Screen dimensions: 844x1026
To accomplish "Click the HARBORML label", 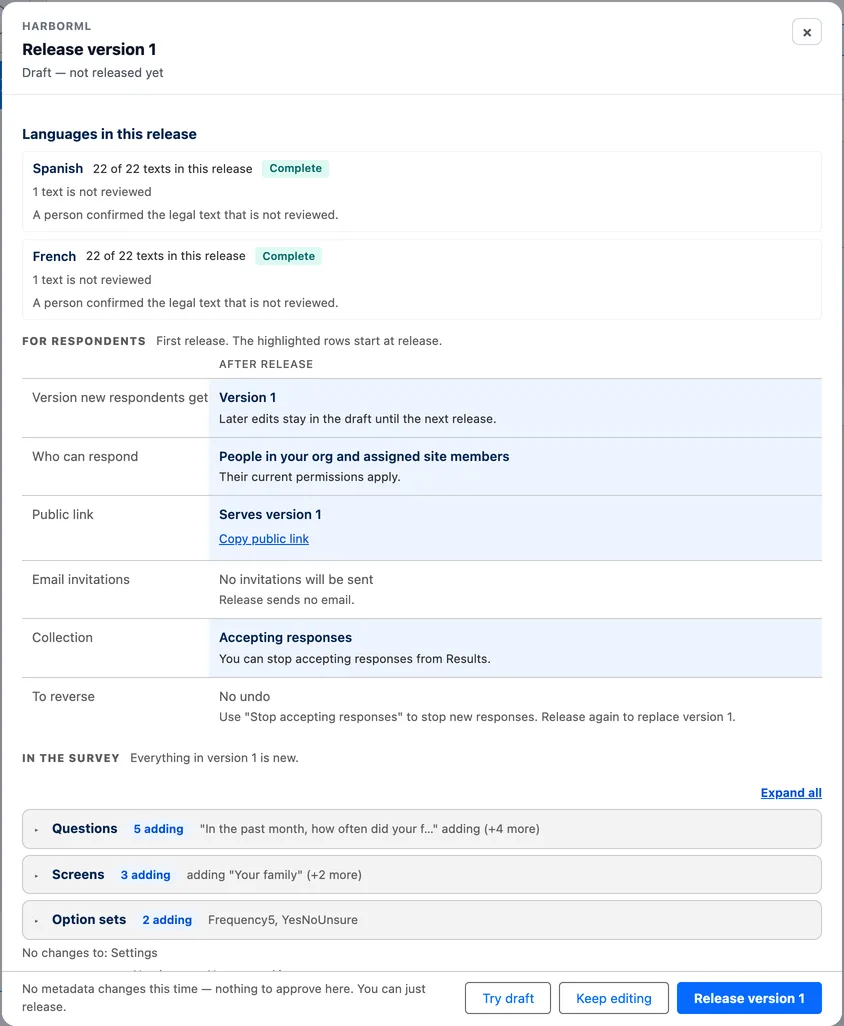I will click(56, 26).
